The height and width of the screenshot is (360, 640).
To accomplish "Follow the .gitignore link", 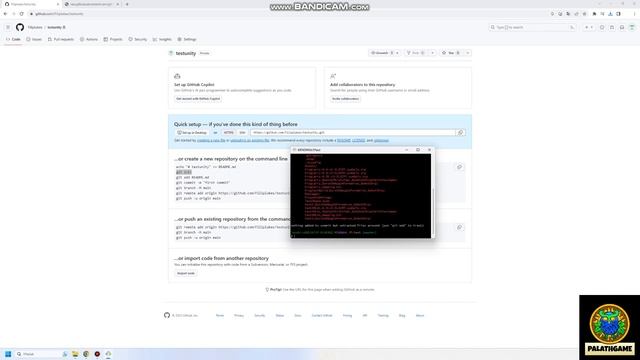I will (x=381, y=140).
